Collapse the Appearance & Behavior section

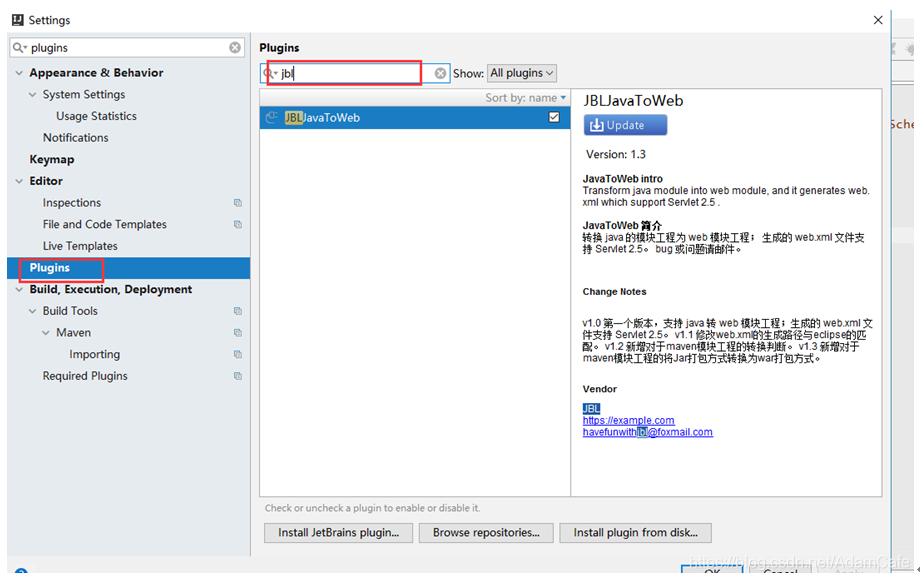tap(19, 73)
